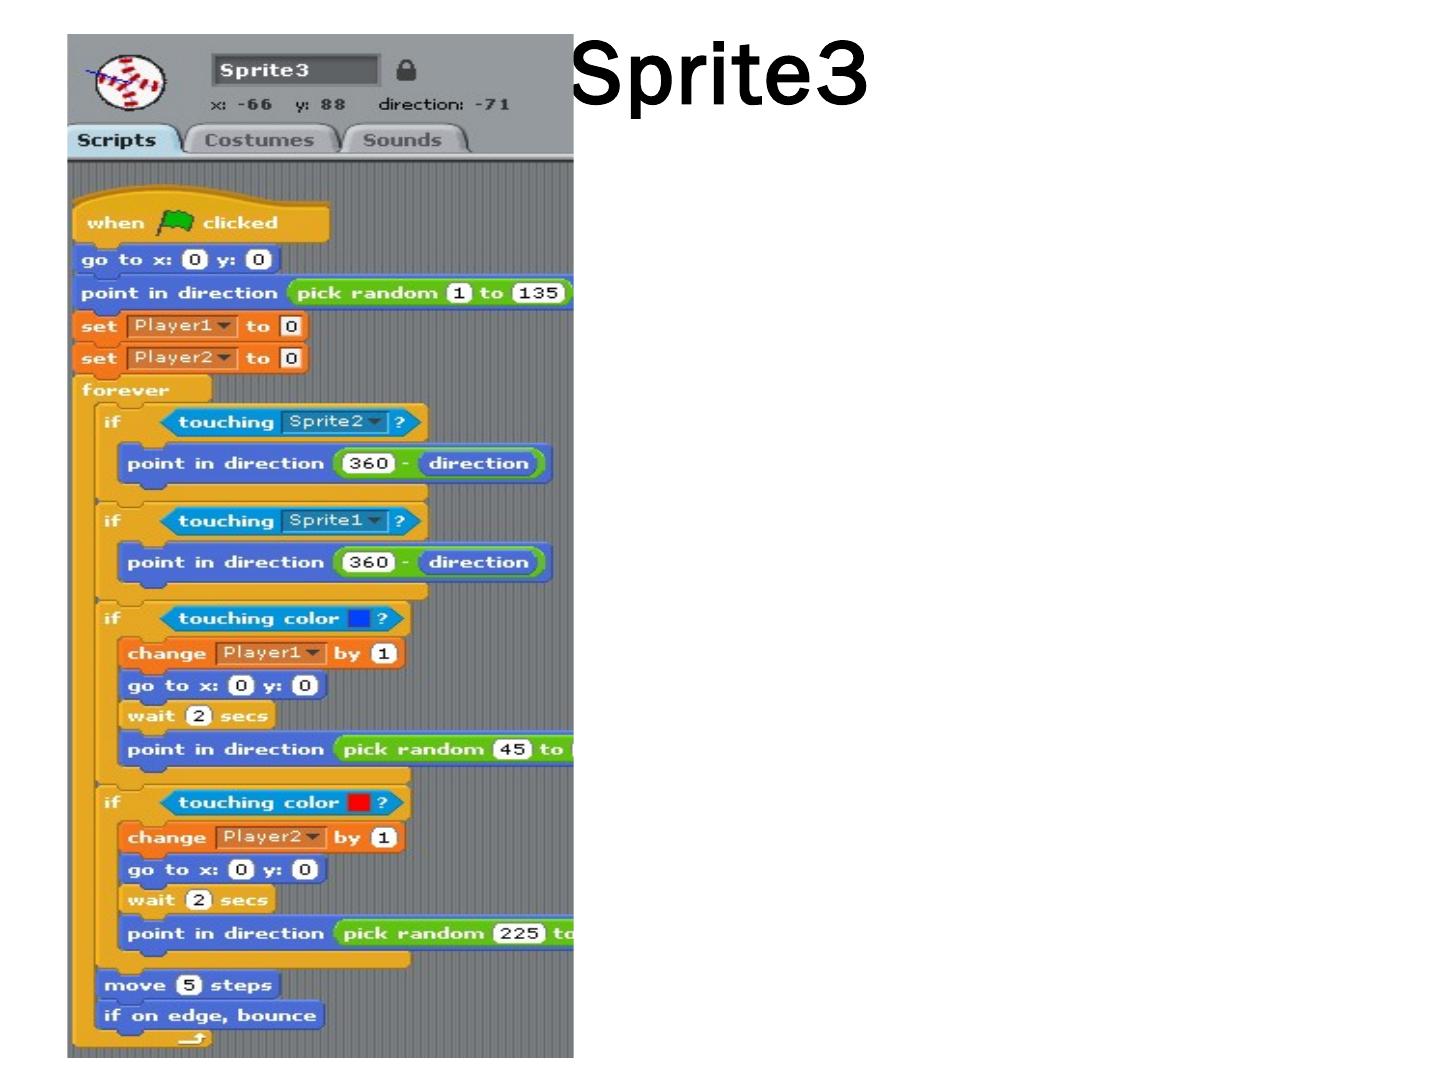Screen dimensions: 1440x1080
Task: Click the 'direction: -71' readout
Action: 444,104
